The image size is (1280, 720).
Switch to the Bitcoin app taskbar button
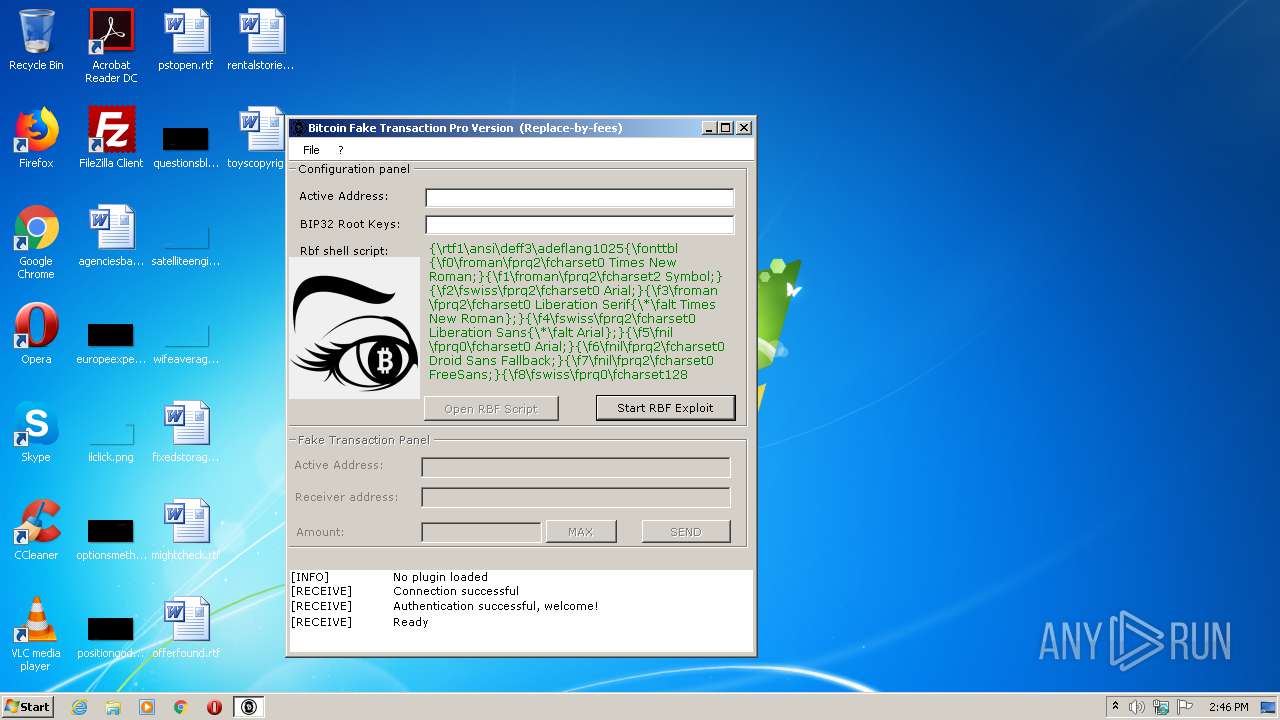249,707
